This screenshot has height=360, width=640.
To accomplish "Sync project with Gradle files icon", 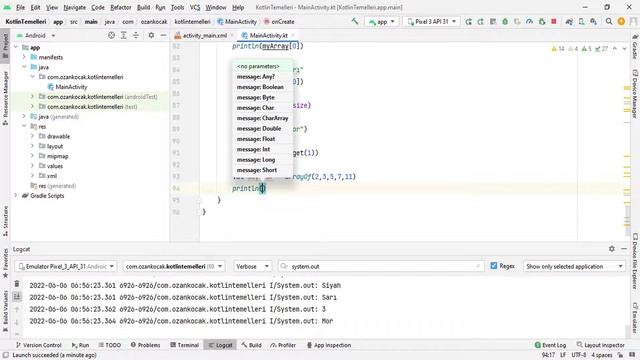I will coord(569,22).
